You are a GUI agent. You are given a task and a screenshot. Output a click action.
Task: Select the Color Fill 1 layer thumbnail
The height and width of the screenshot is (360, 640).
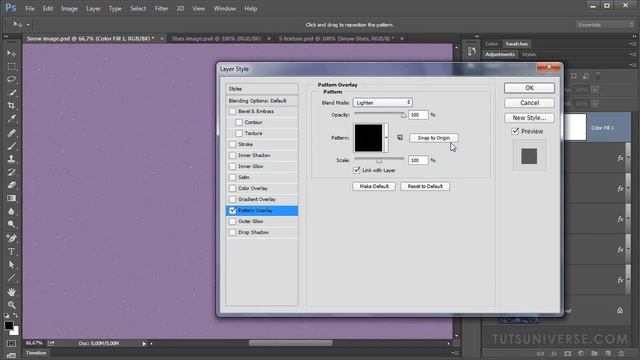click(575, 127)
